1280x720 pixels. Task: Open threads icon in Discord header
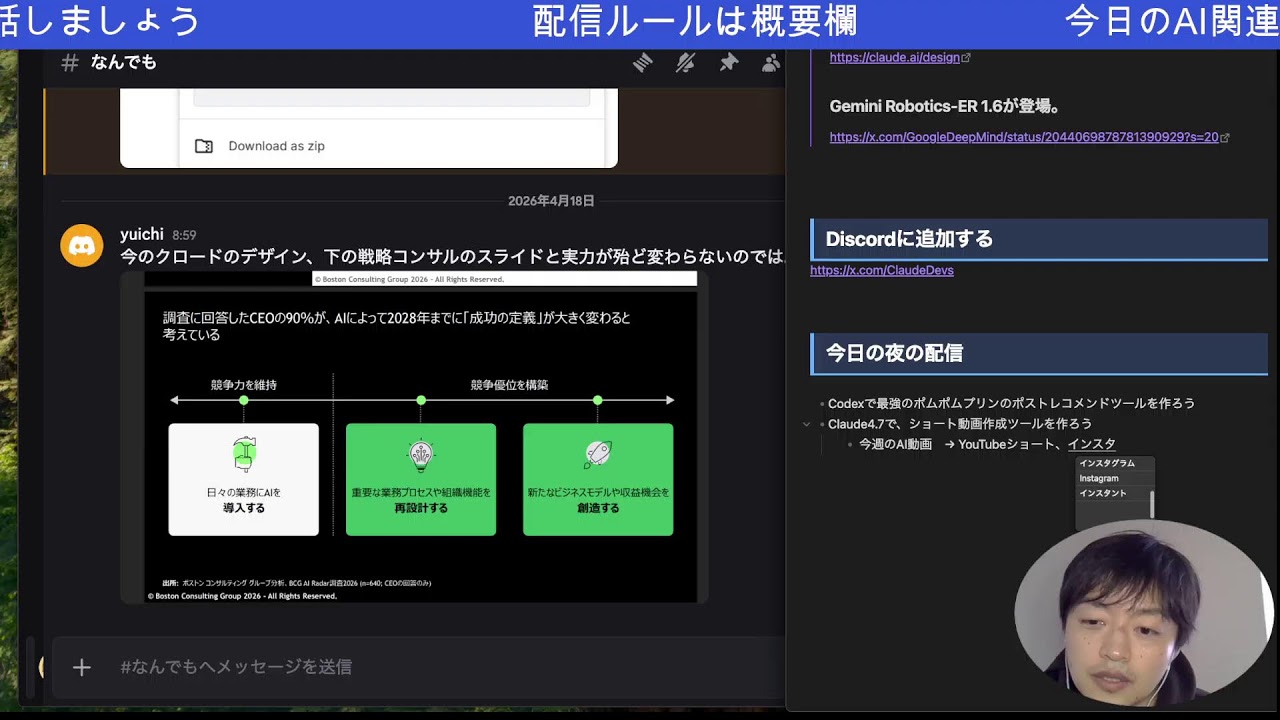point(643,63)
